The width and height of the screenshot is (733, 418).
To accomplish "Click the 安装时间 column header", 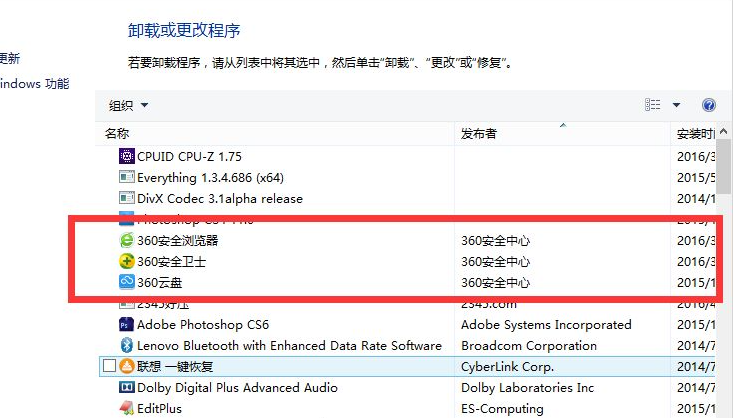I will click(x=696, y=133).
